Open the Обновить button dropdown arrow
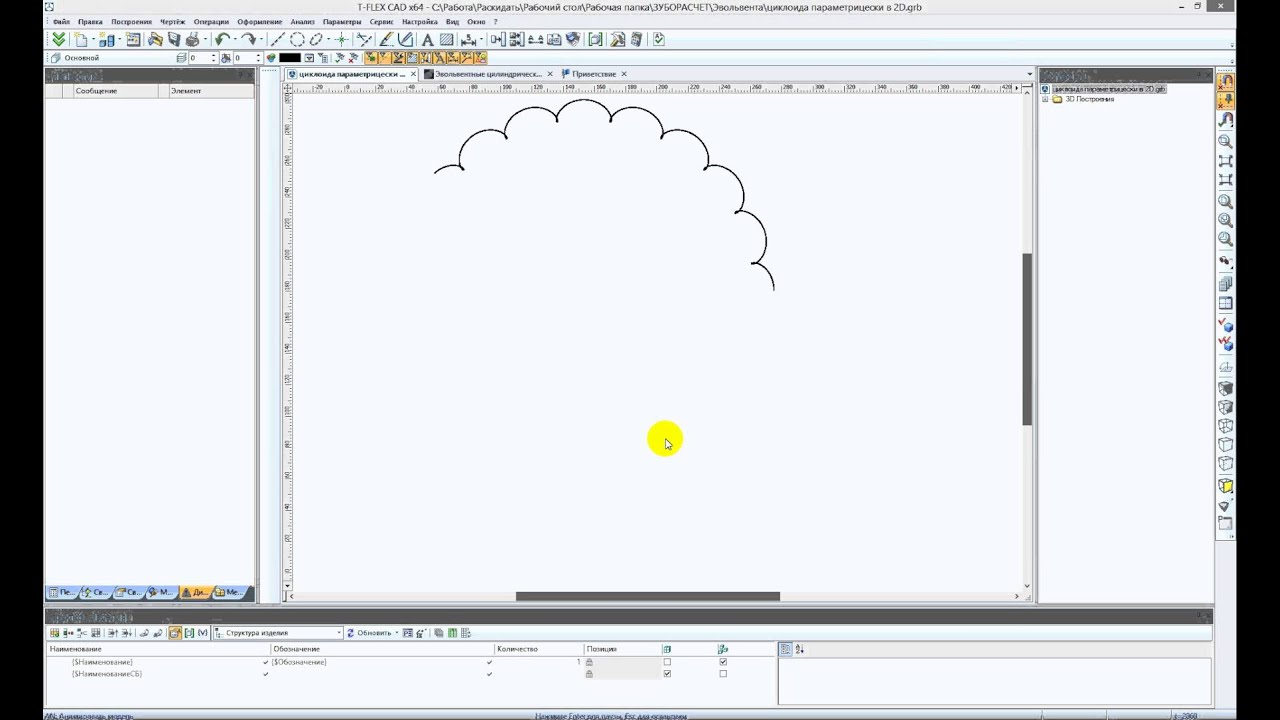This screenshot has height=720, width=1280. pos(396,633)
